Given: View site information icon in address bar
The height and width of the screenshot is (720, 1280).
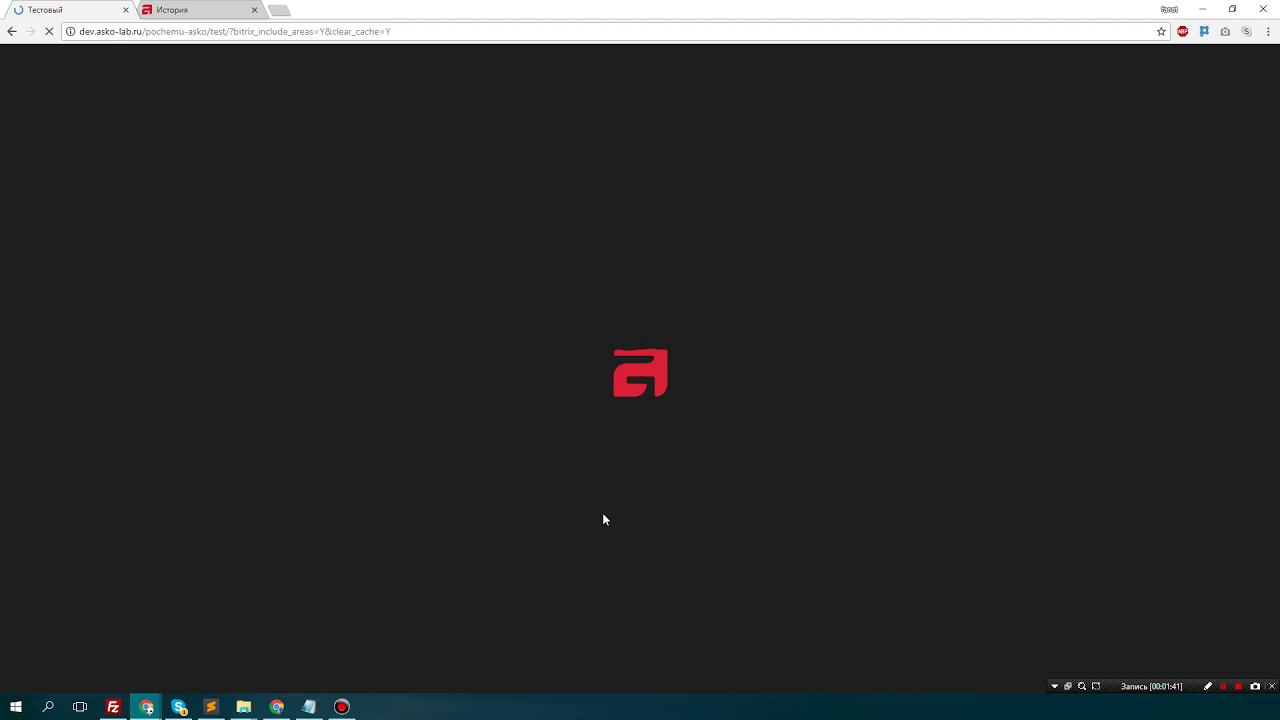Looking at the screenshot, I should (x=70, y=31).
